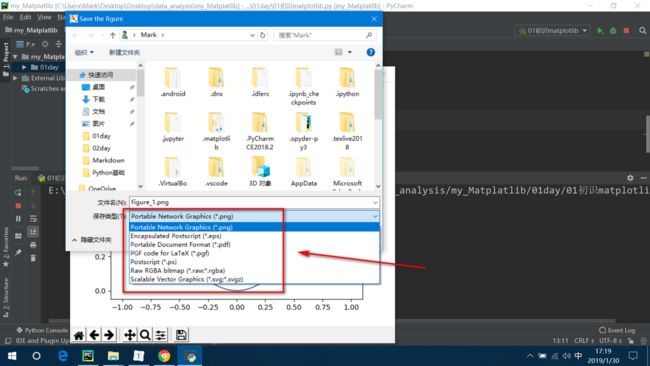This screenshot has width=650, height=366.
Task: Open the view options dropdown arrow
Action: tap(349, 52)
